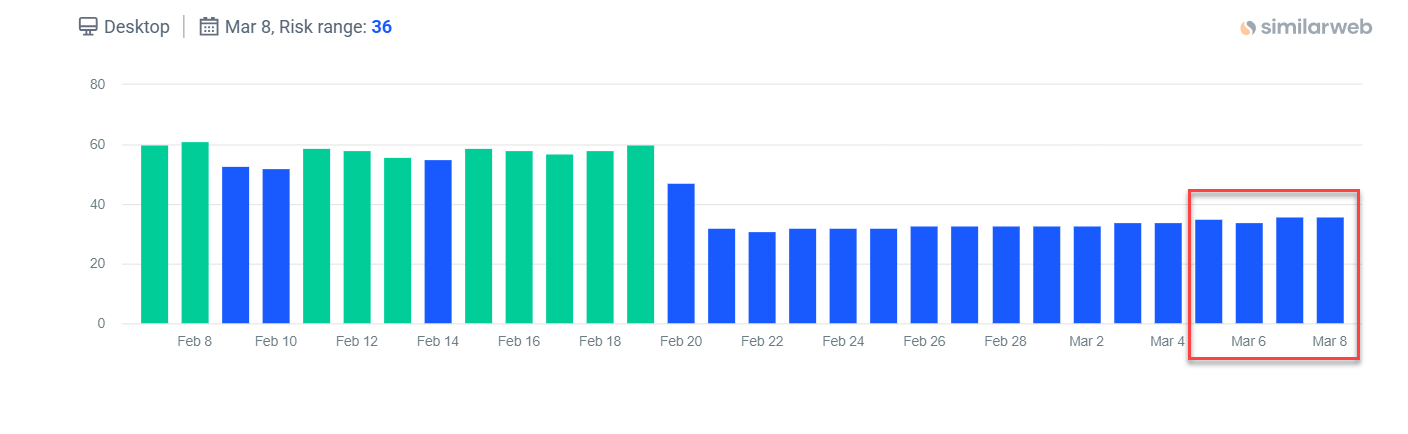This screenshot has height=434, width=1408.
Task: Select the blue bar above Mar 8
Action: coord(1329,271)
